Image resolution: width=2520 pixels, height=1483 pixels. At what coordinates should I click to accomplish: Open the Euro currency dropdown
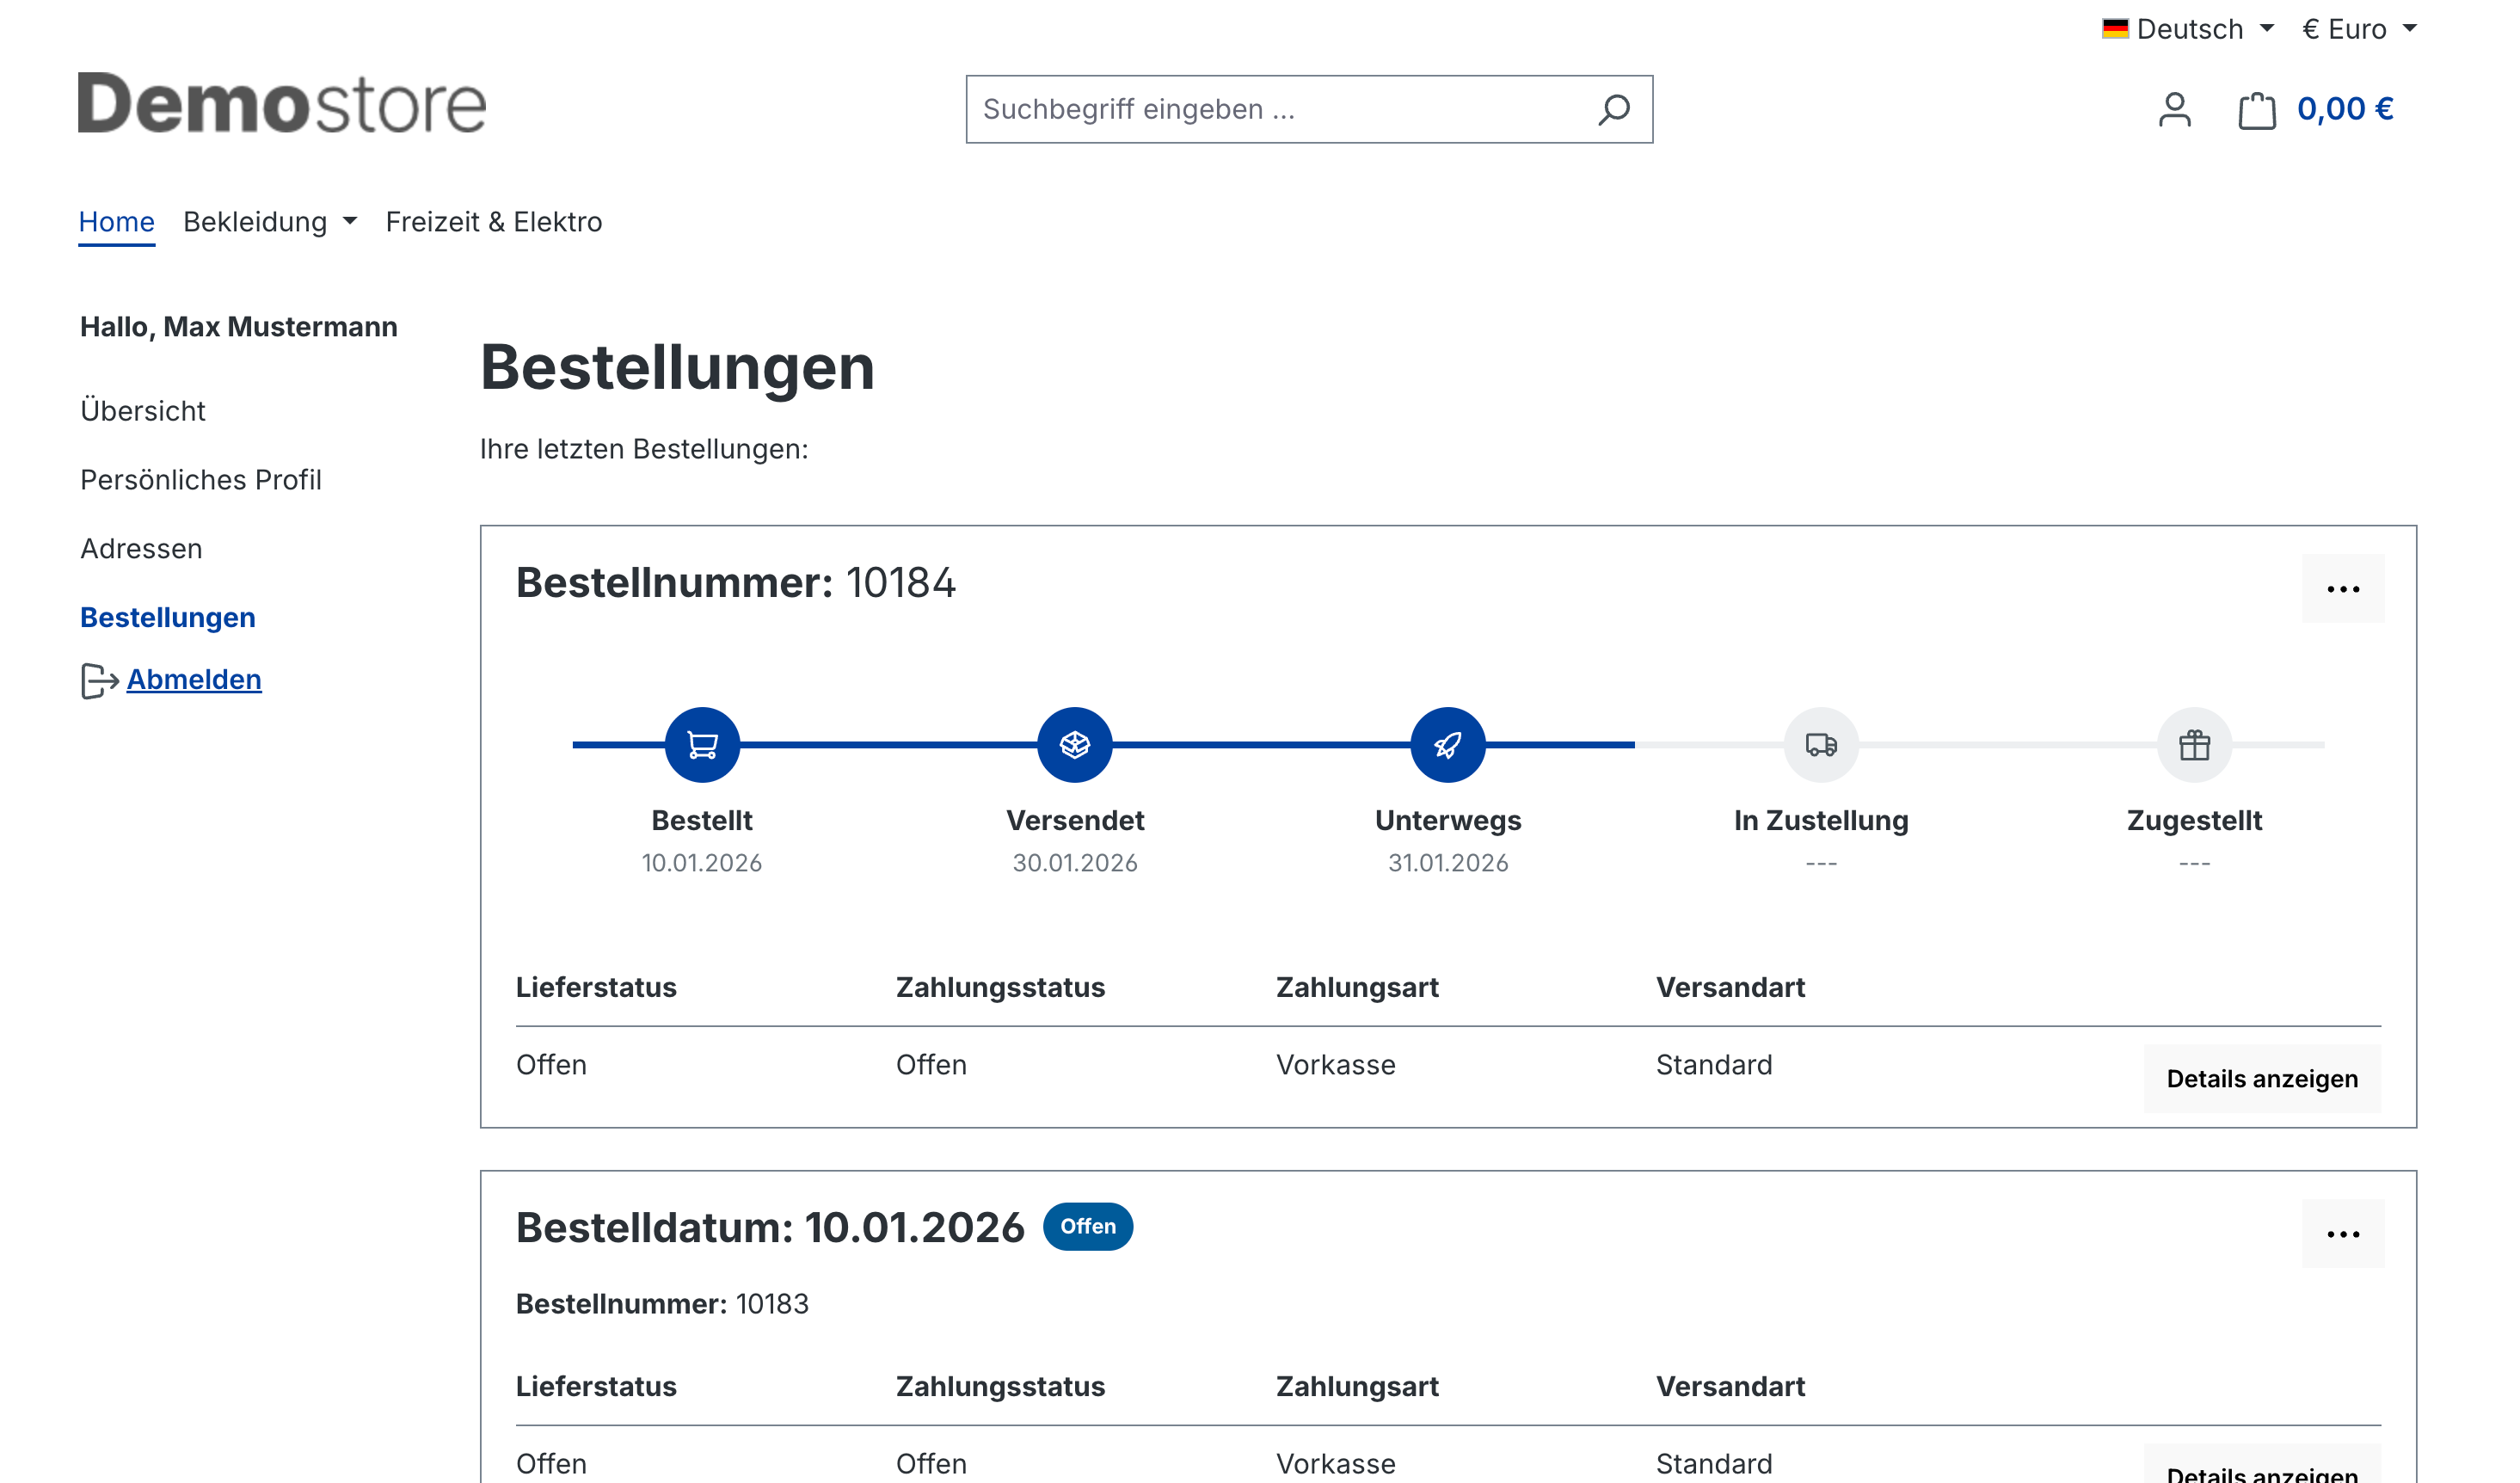tap(2360, 29)
